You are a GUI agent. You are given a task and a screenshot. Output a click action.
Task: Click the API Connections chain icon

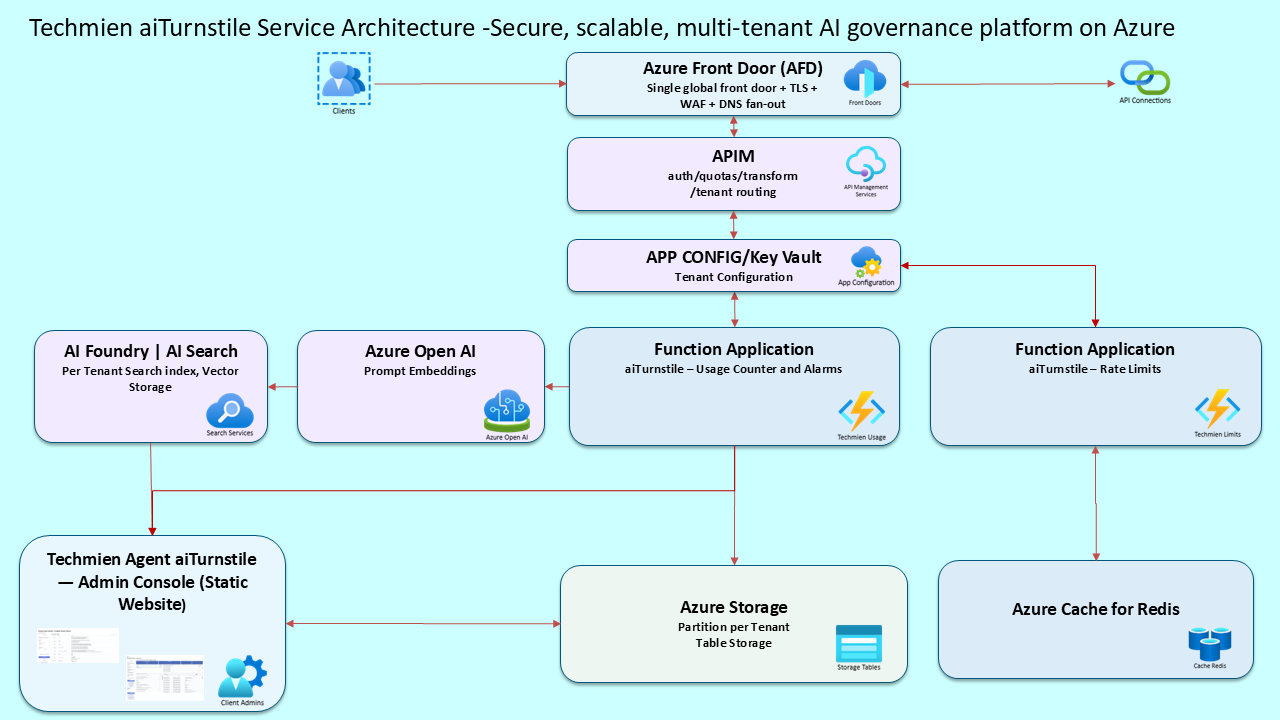coord(1145,77)
